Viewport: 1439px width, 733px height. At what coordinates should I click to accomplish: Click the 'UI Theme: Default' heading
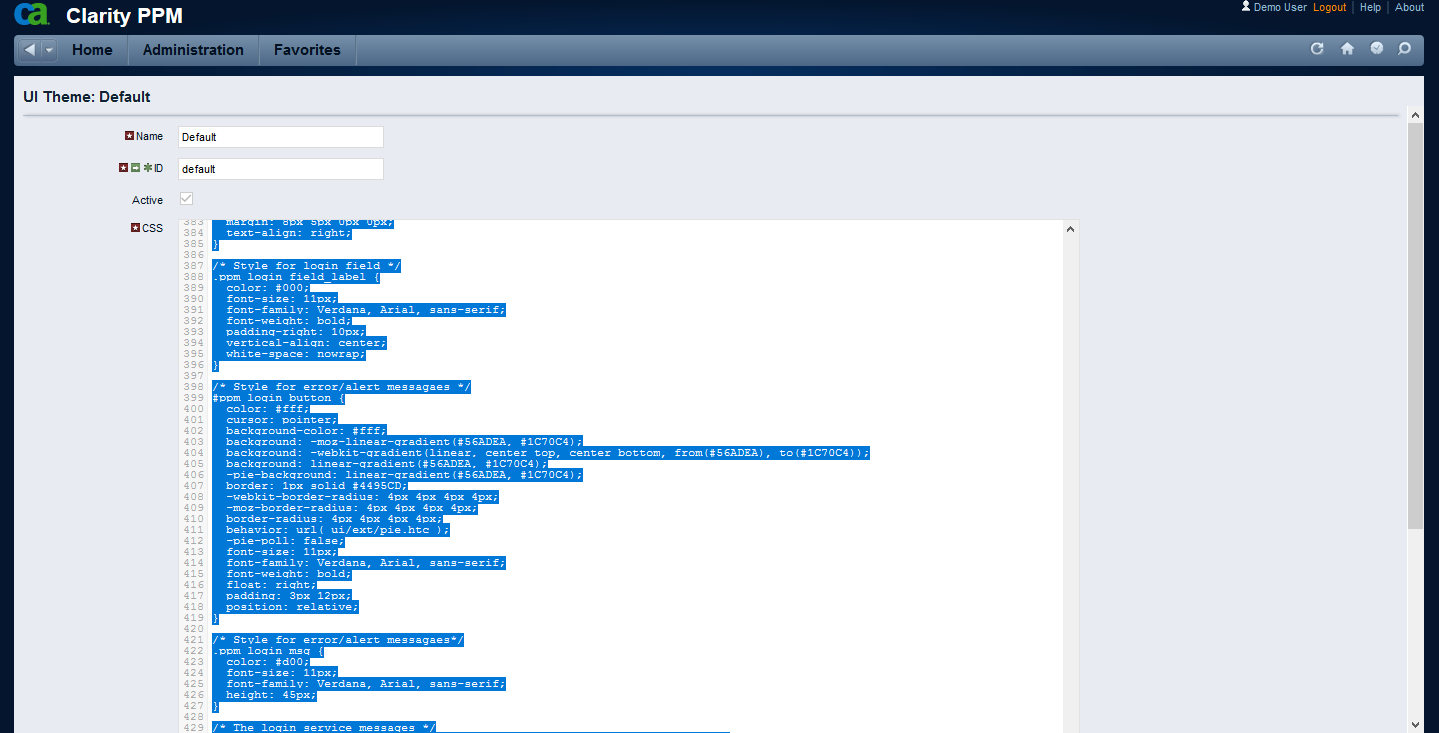pyautogui.click(x=87, y=97)
